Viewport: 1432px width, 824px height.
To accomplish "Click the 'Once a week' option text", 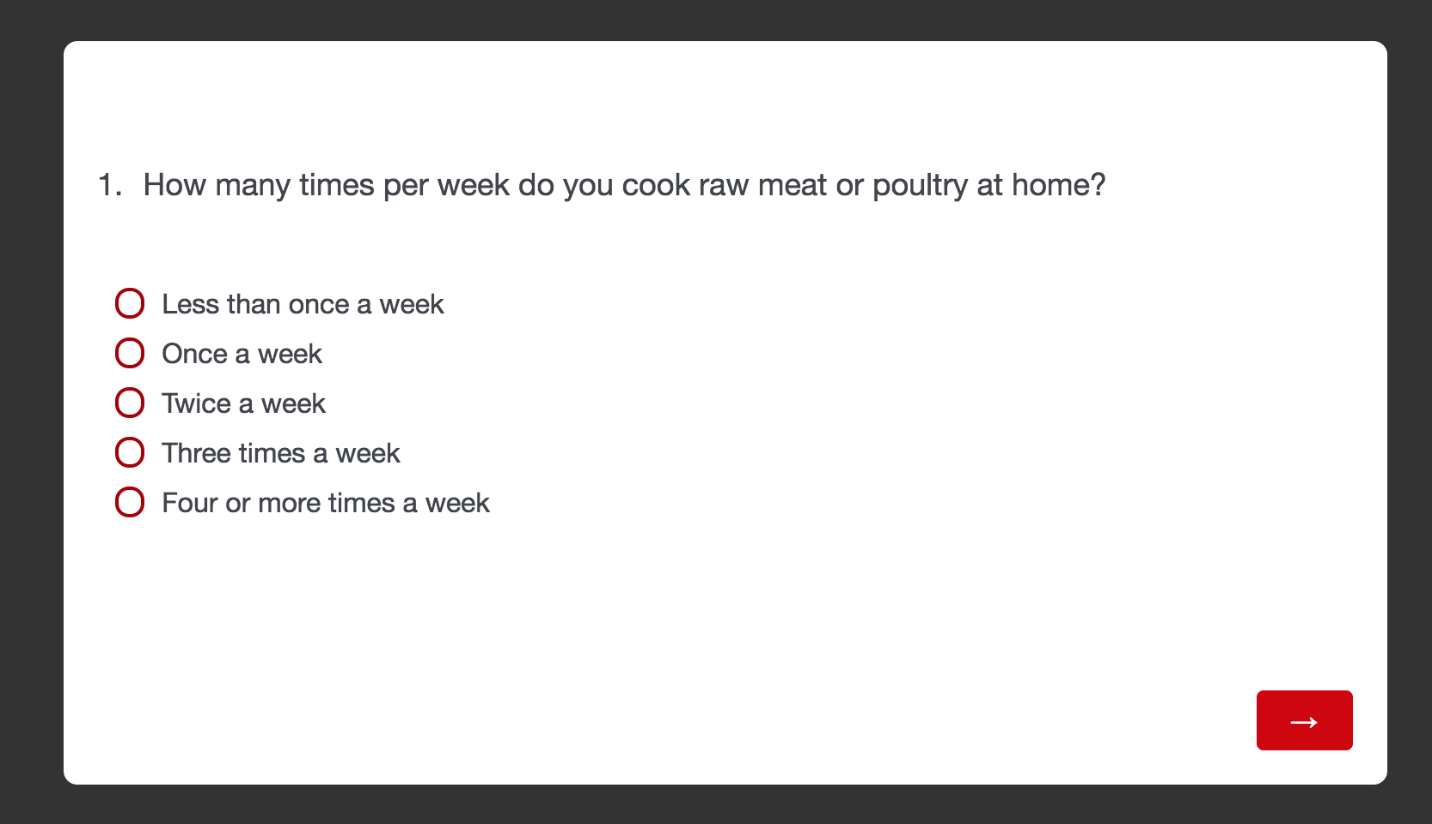I will (242, 354).
